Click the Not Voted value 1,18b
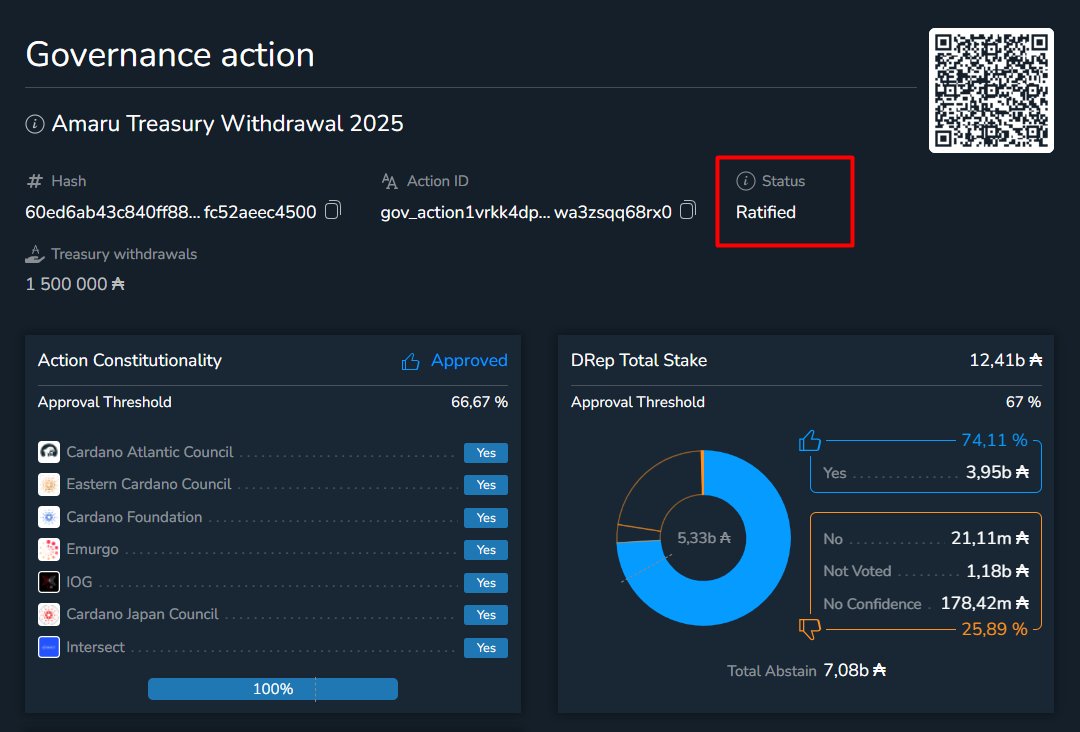The width and height of the screenshot is (1080, 732). (997, 571)
